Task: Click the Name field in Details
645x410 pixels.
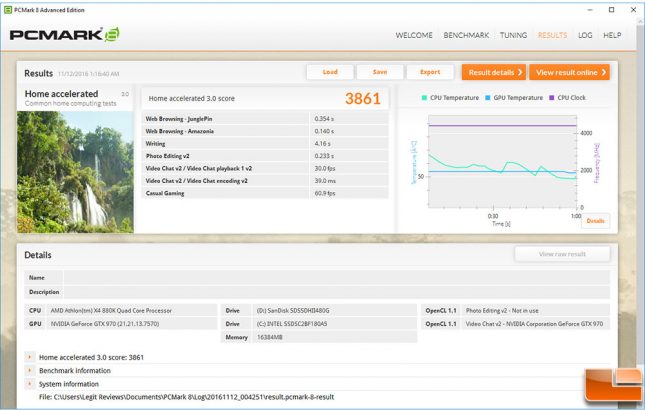Action: coord(336,278)
